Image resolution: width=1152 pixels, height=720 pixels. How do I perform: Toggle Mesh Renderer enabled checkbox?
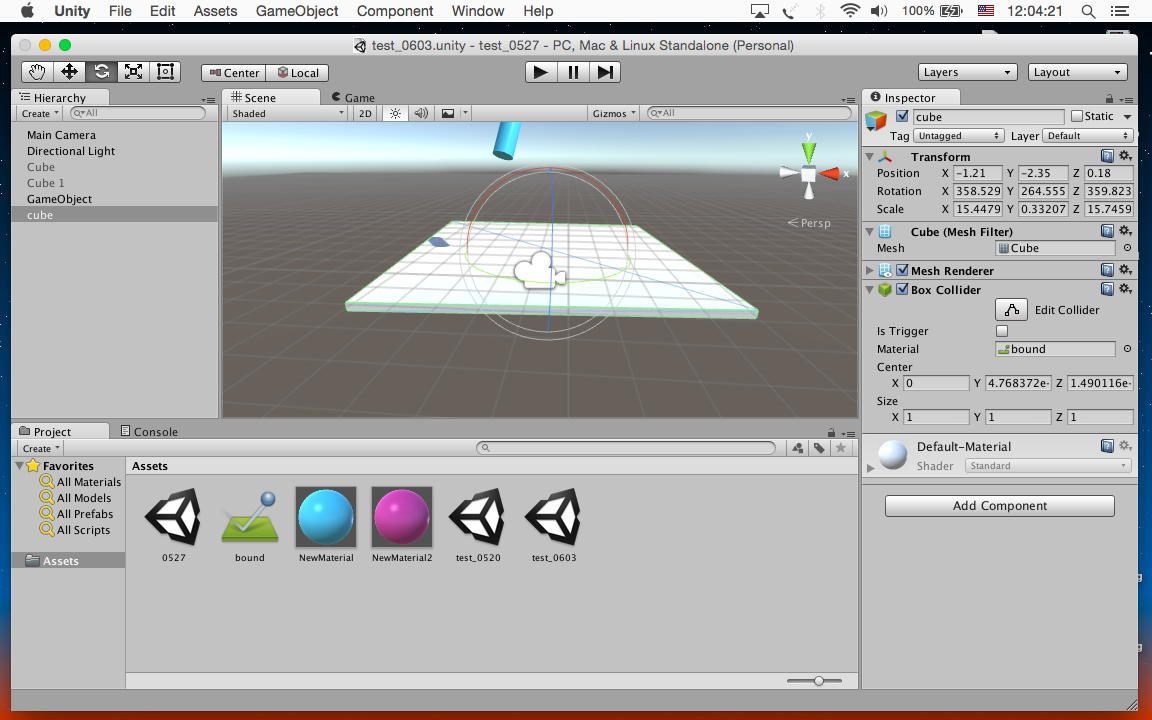point(902,270)
